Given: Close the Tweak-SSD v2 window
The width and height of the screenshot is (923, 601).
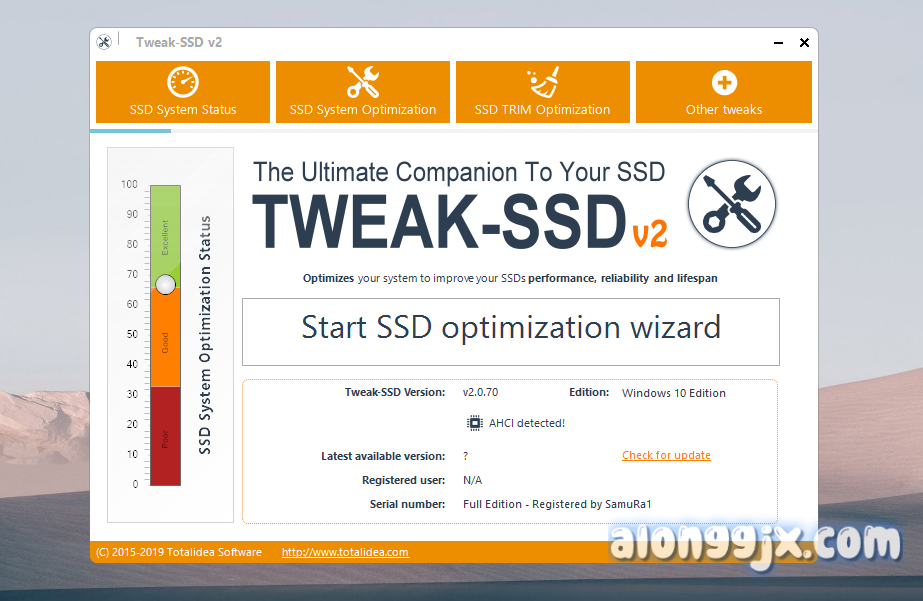Looking at the screenshot, I should pos(804,43).
